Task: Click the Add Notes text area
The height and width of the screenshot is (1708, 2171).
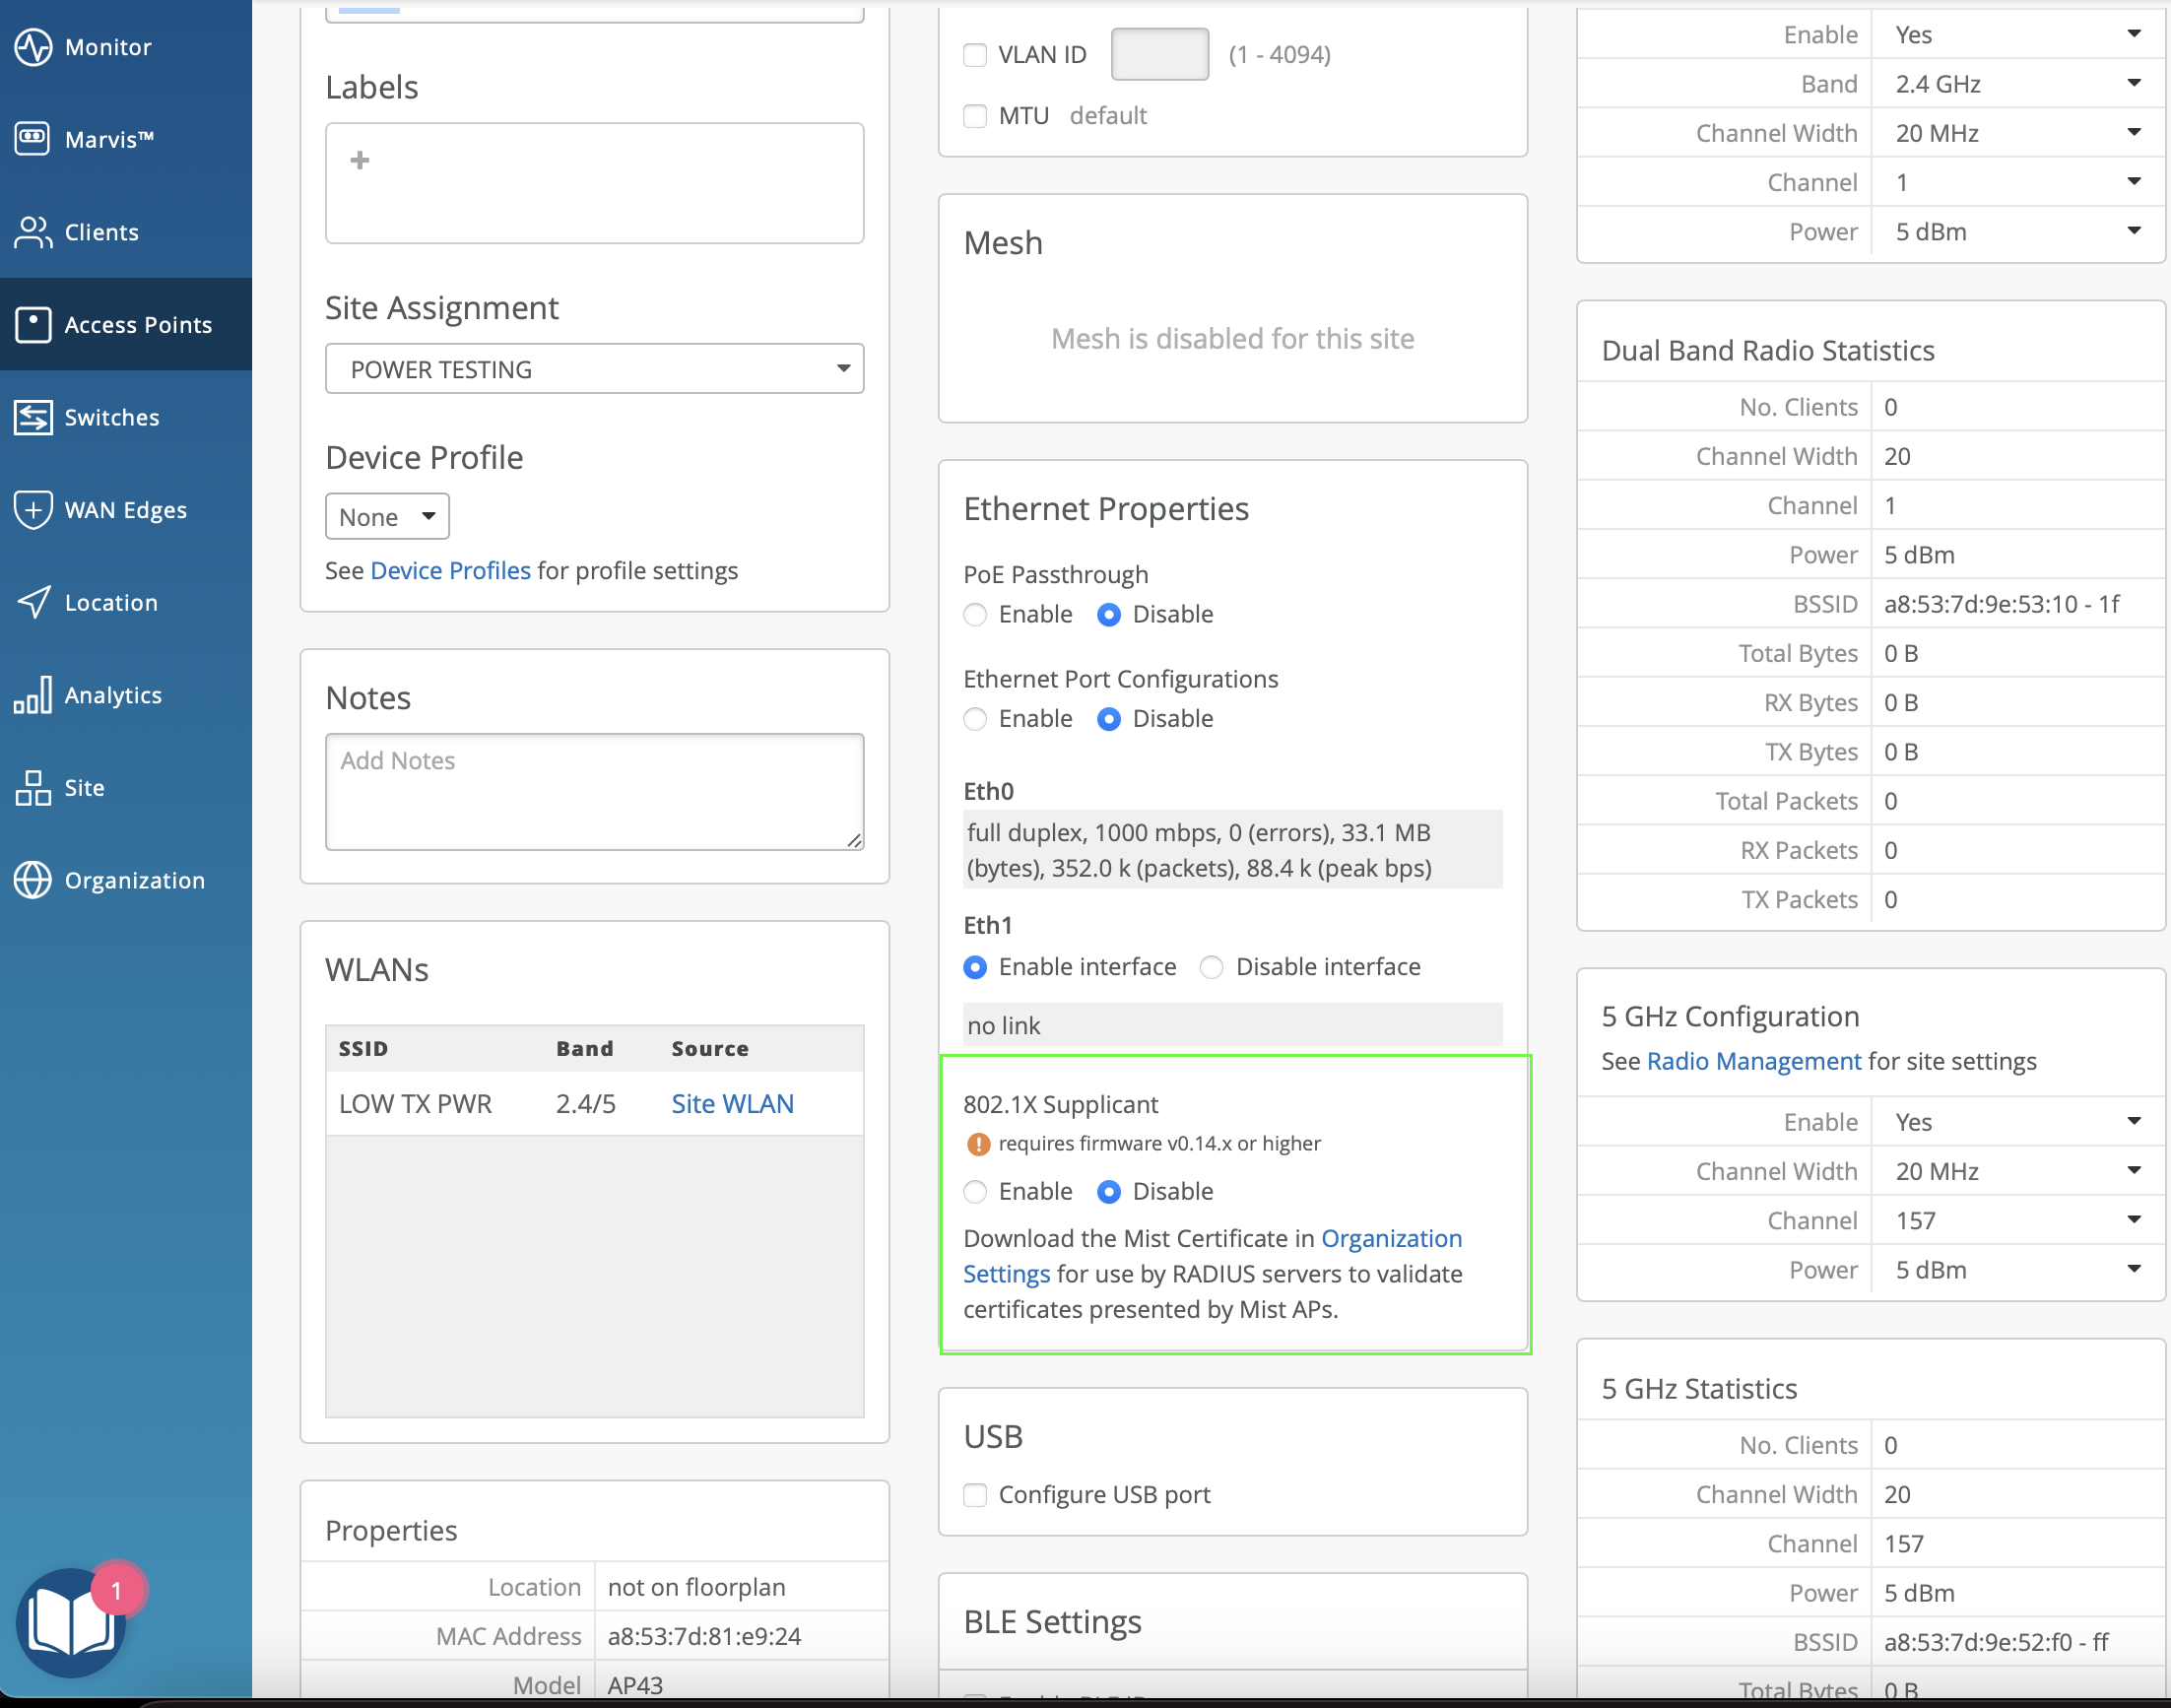Action: 594,791
